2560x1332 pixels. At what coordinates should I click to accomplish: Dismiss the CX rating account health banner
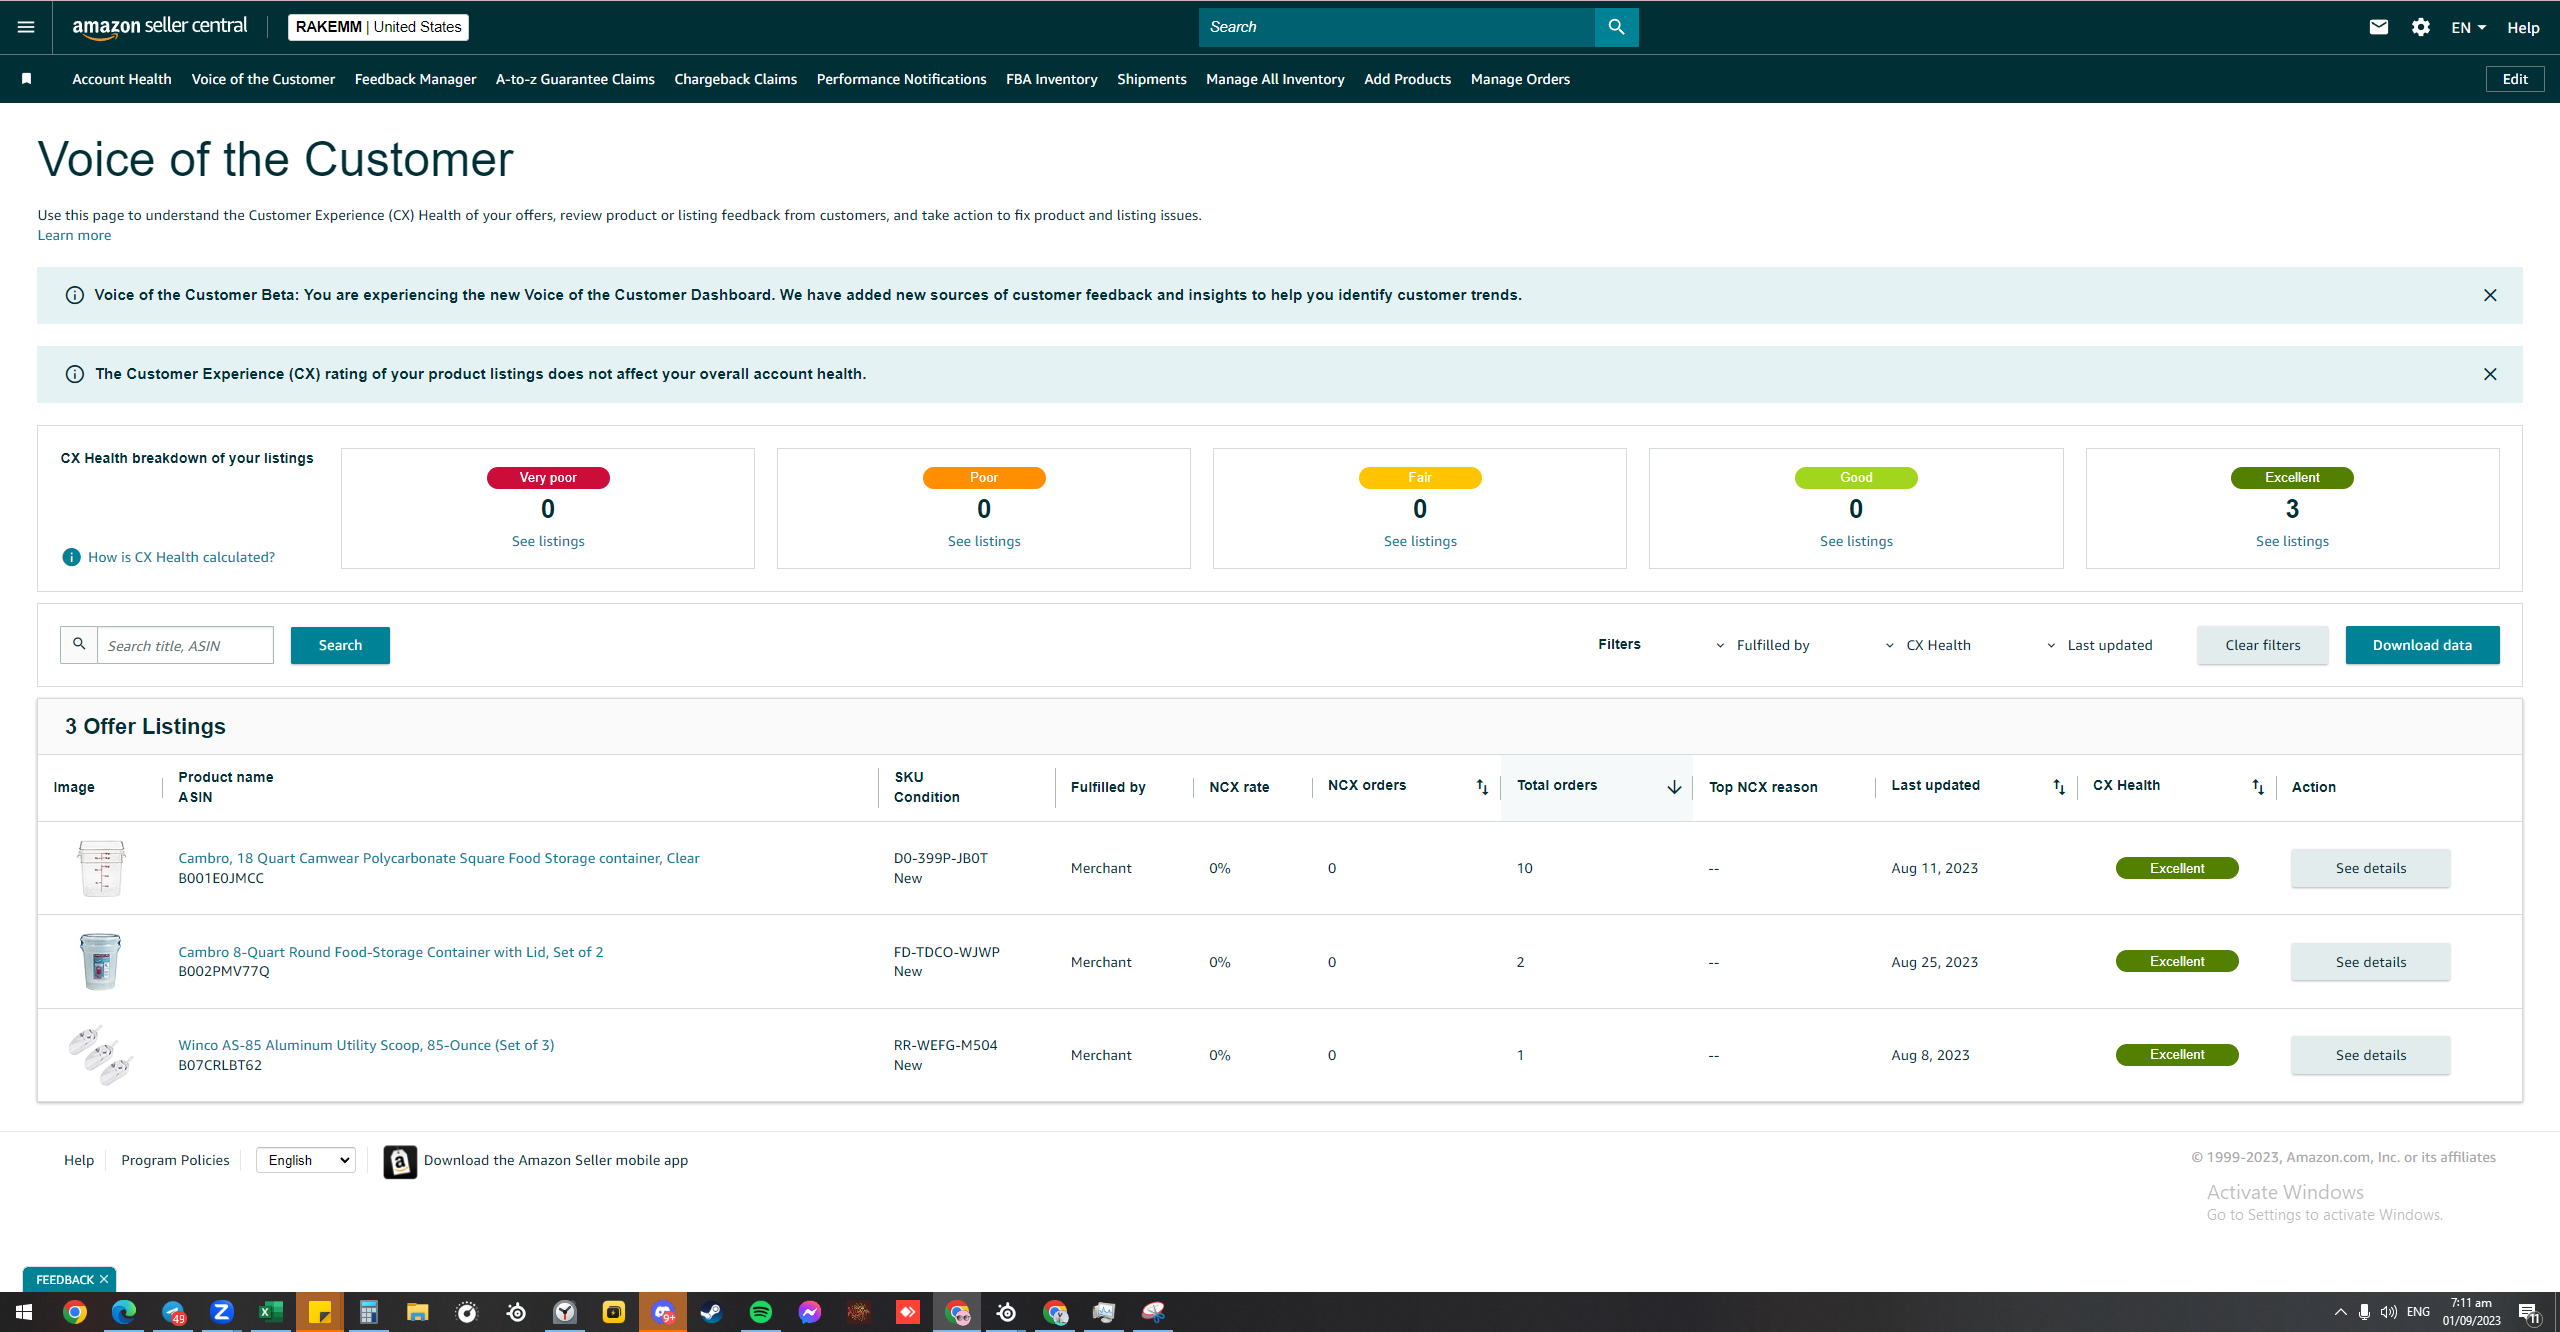2490,374
